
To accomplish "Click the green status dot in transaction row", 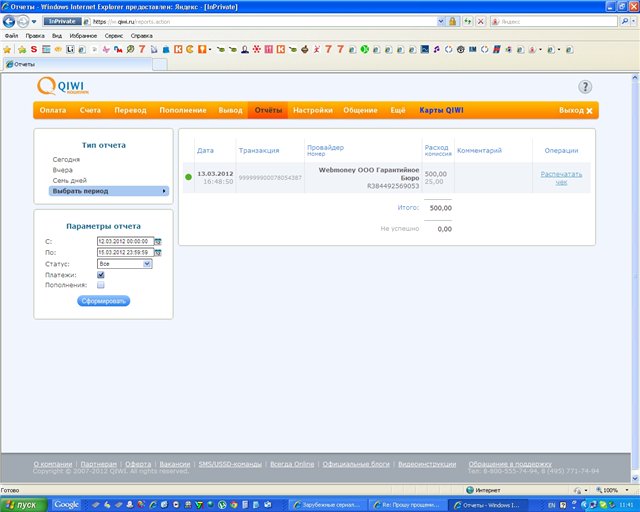I will (188, 177).
